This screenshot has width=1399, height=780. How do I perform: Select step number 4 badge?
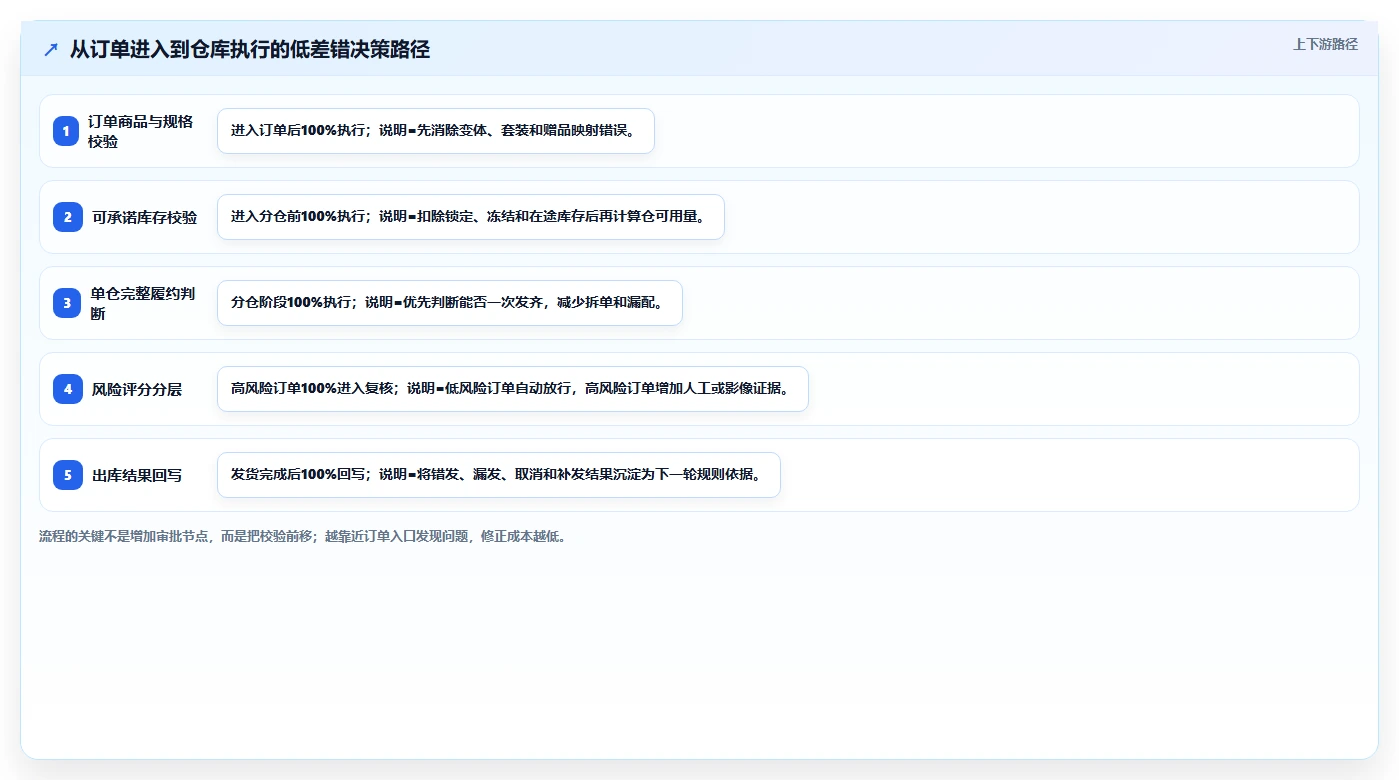pyautogui.click(x=67, y=389)
